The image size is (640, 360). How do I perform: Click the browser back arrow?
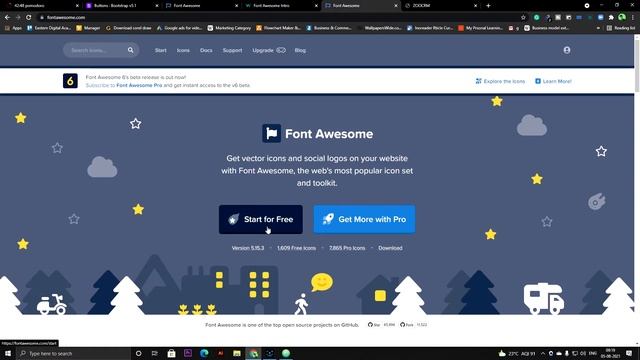[x=7, y=17]
